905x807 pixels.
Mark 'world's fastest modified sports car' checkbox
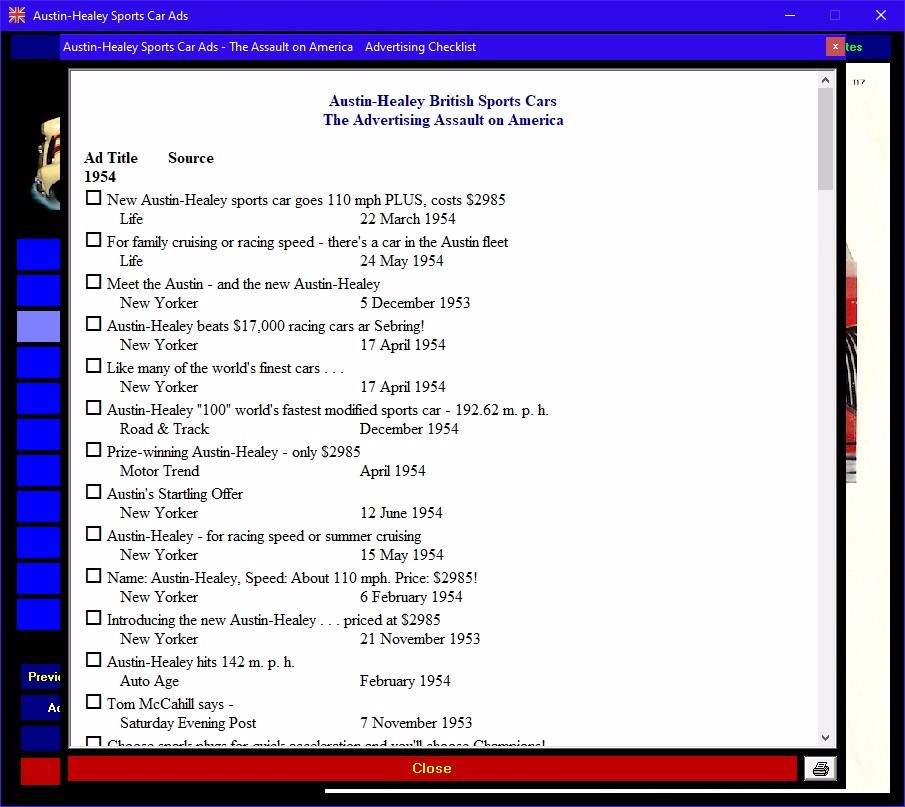(93, 408)
